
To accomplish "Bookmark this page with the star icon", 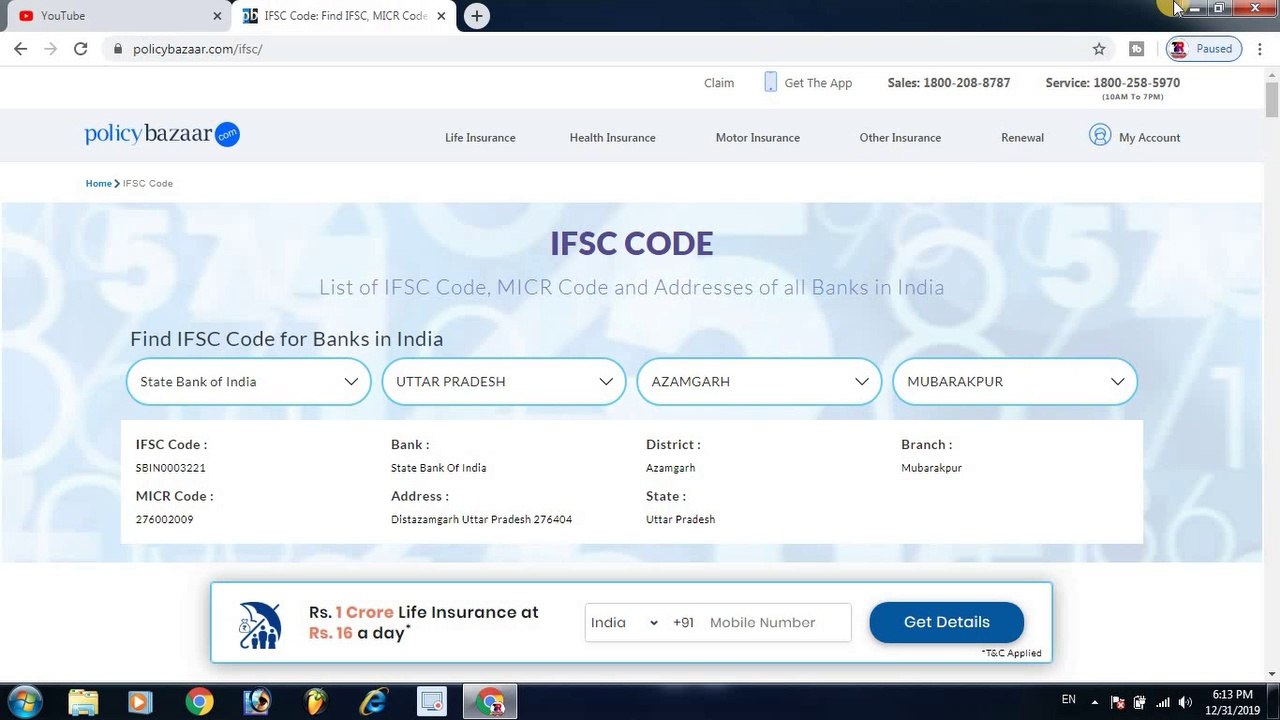I will 1099,49.
